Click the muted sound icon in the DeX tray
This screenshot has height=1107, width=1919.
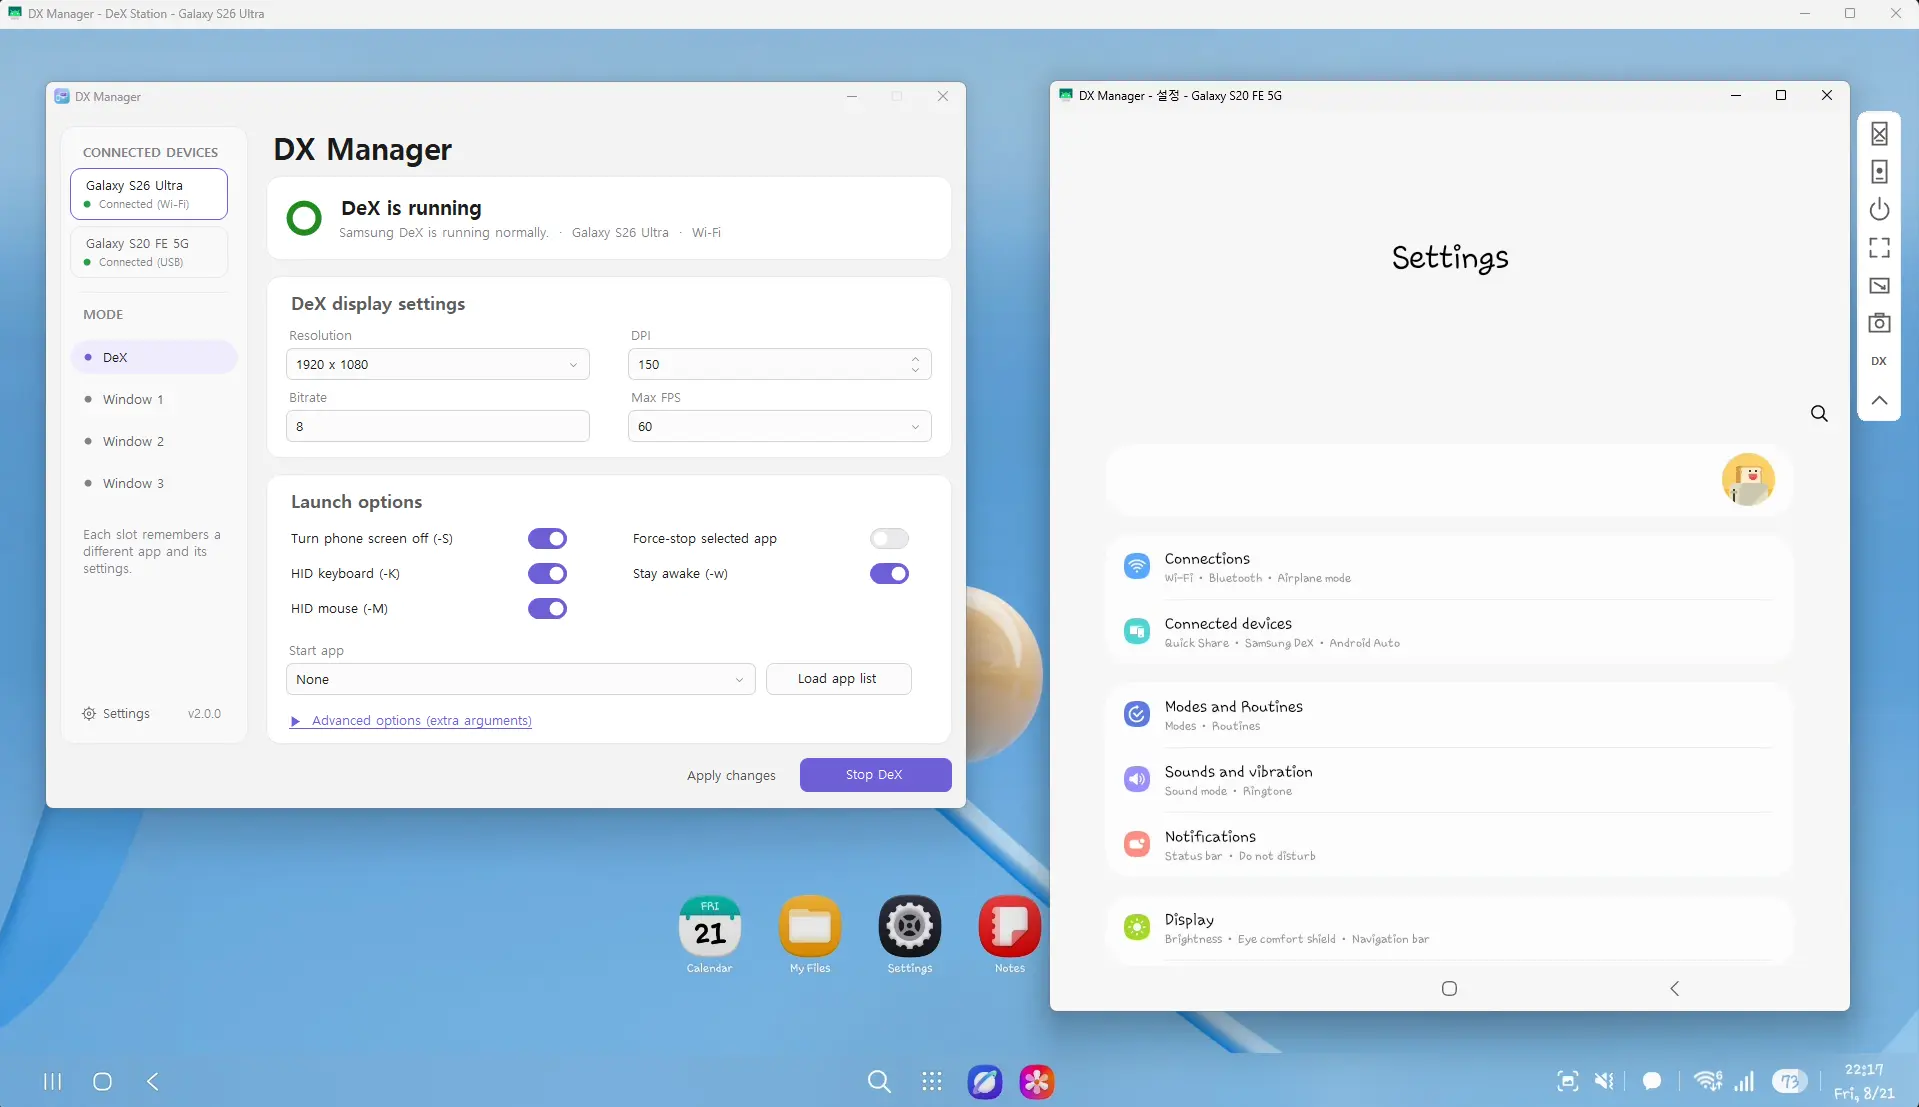tap(1604, 1081)
